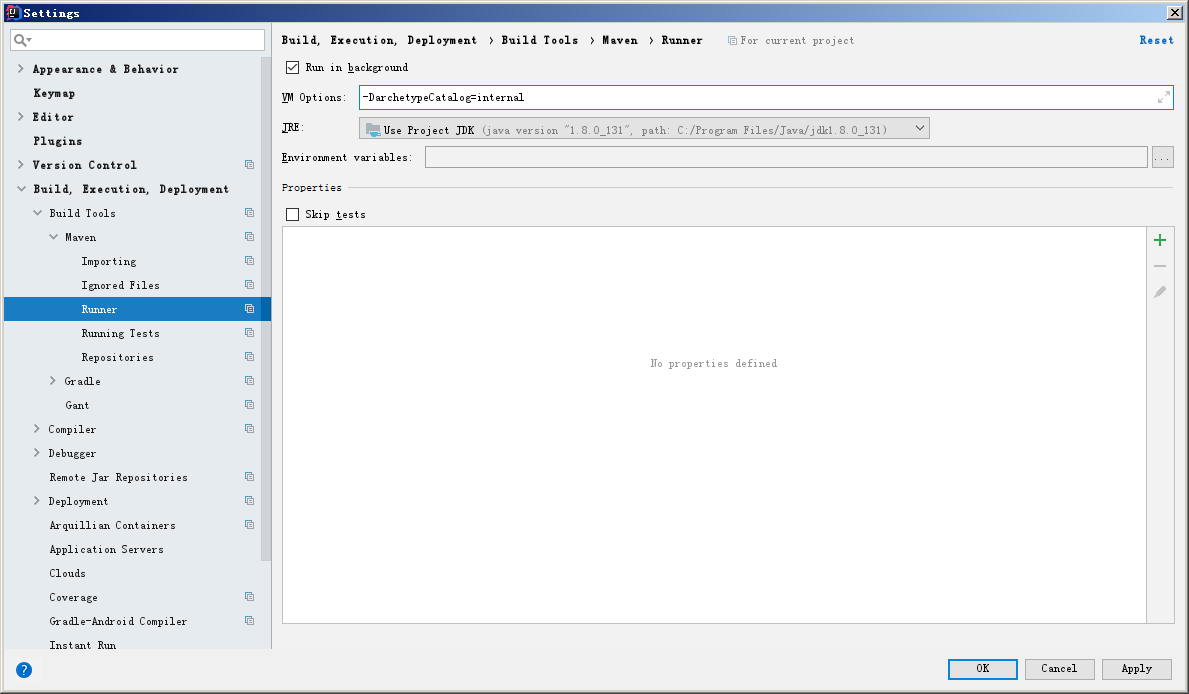Collapse the Build Tools node
1189x694 pixels.
pos(37,213)
